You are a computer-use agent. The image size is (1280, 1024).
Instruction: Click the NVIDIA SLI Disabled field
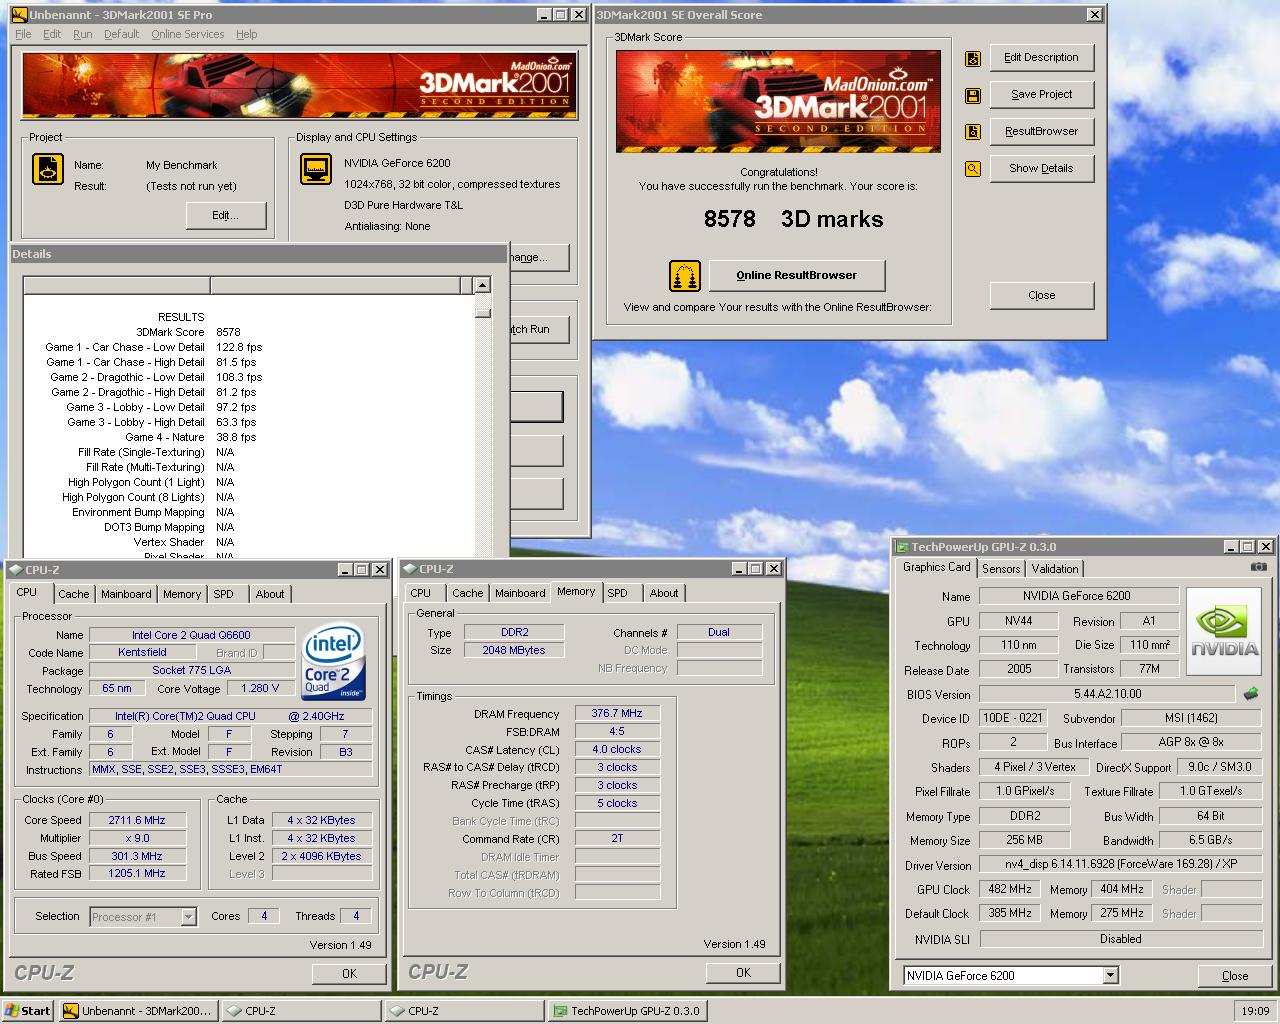(1120, 940)
